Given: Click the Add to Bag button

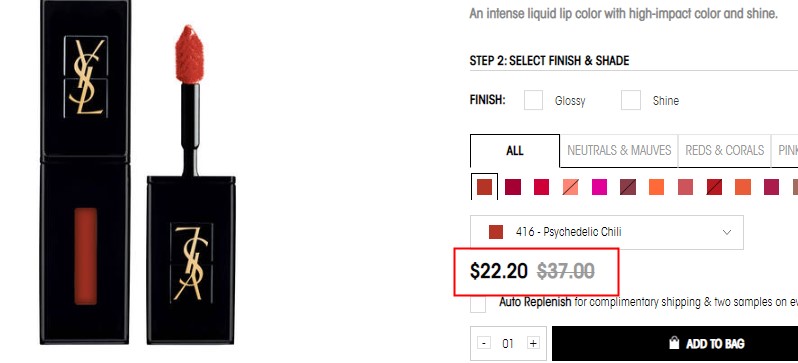Looking at the screenshot, I should [x=675, y=344].
